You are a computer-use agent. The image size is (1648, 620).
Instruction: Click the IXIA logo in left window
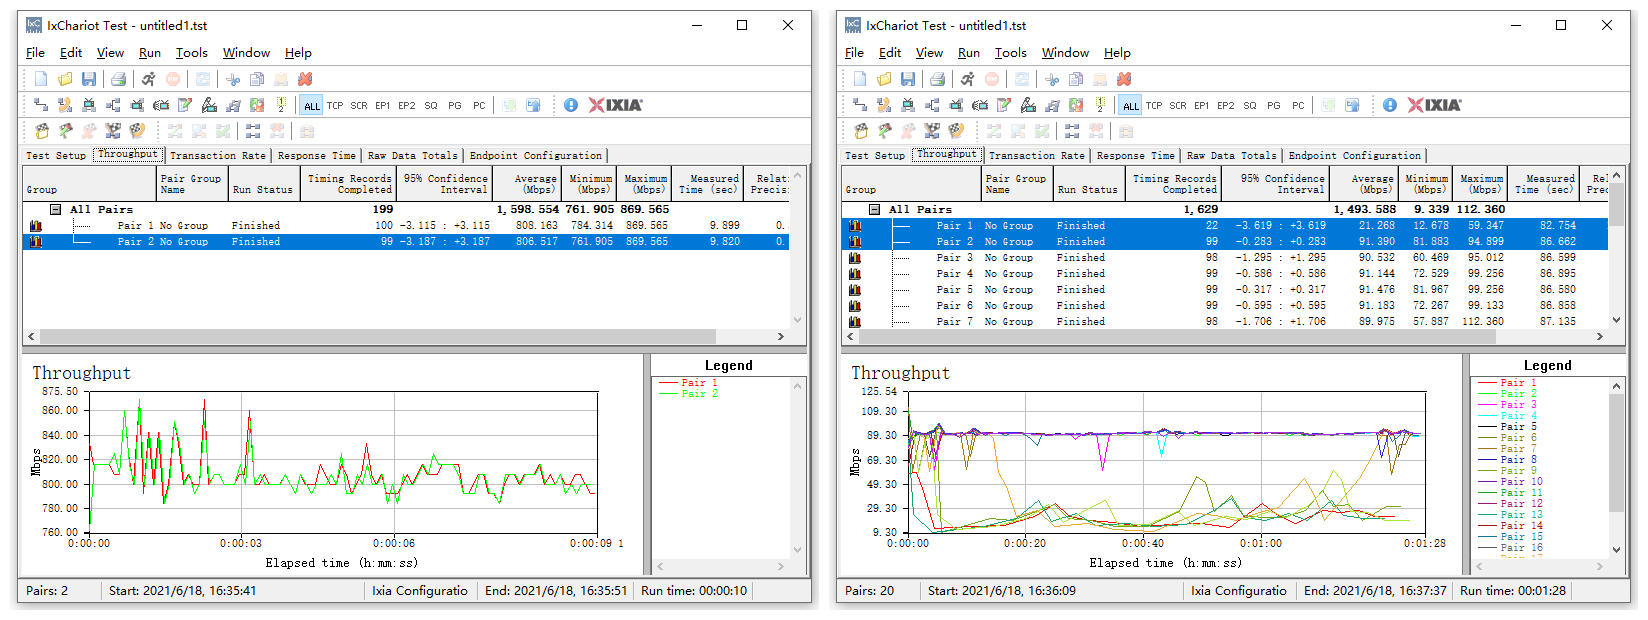(616, 105)
